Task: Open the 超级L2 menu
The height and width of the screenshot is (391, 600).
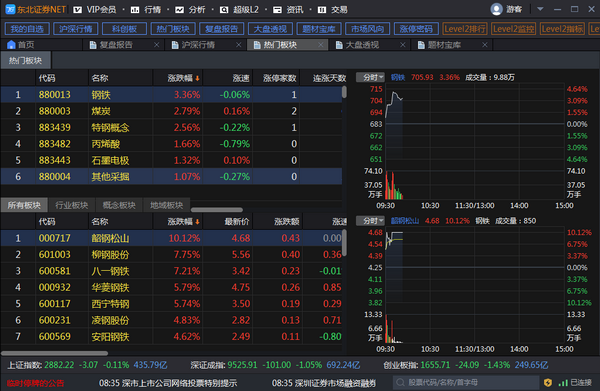Action: click(239, 10)
